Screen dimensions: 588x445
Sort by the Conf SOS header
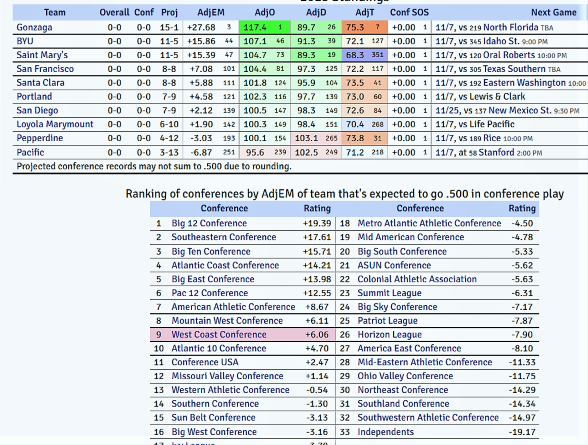point(409,12)
